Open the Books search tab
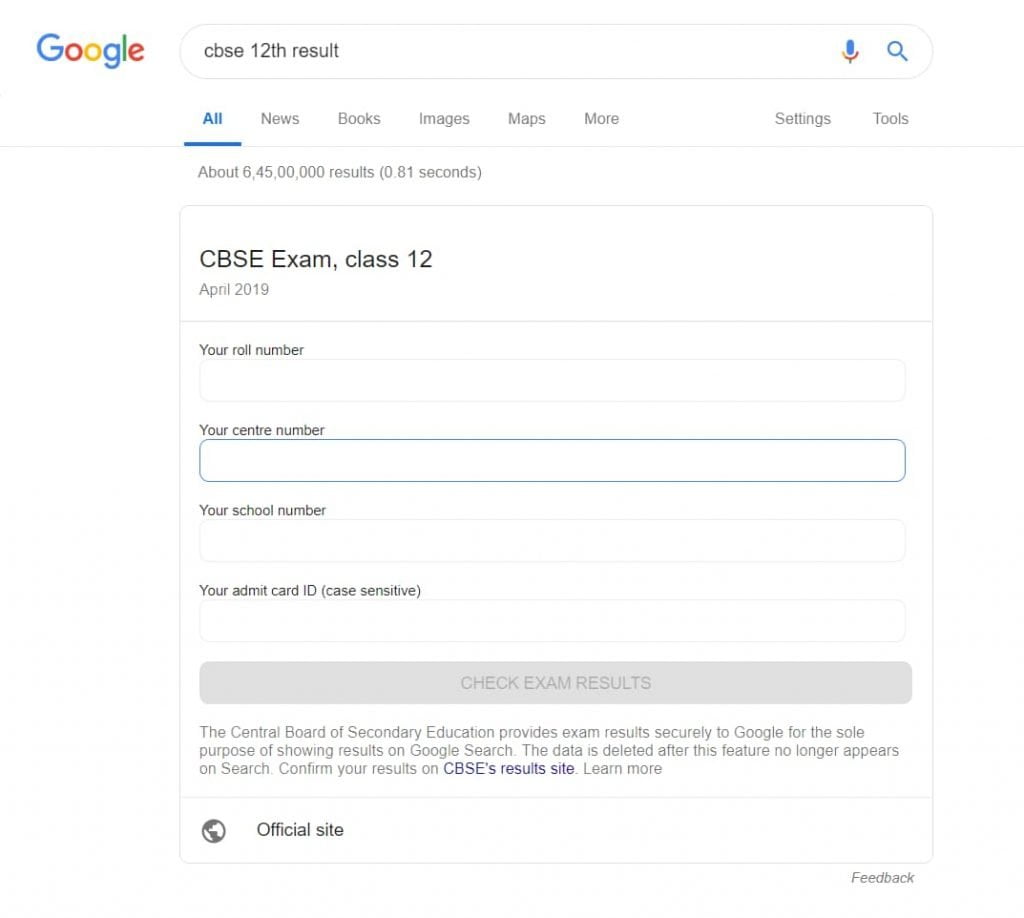 click(358, 118)
